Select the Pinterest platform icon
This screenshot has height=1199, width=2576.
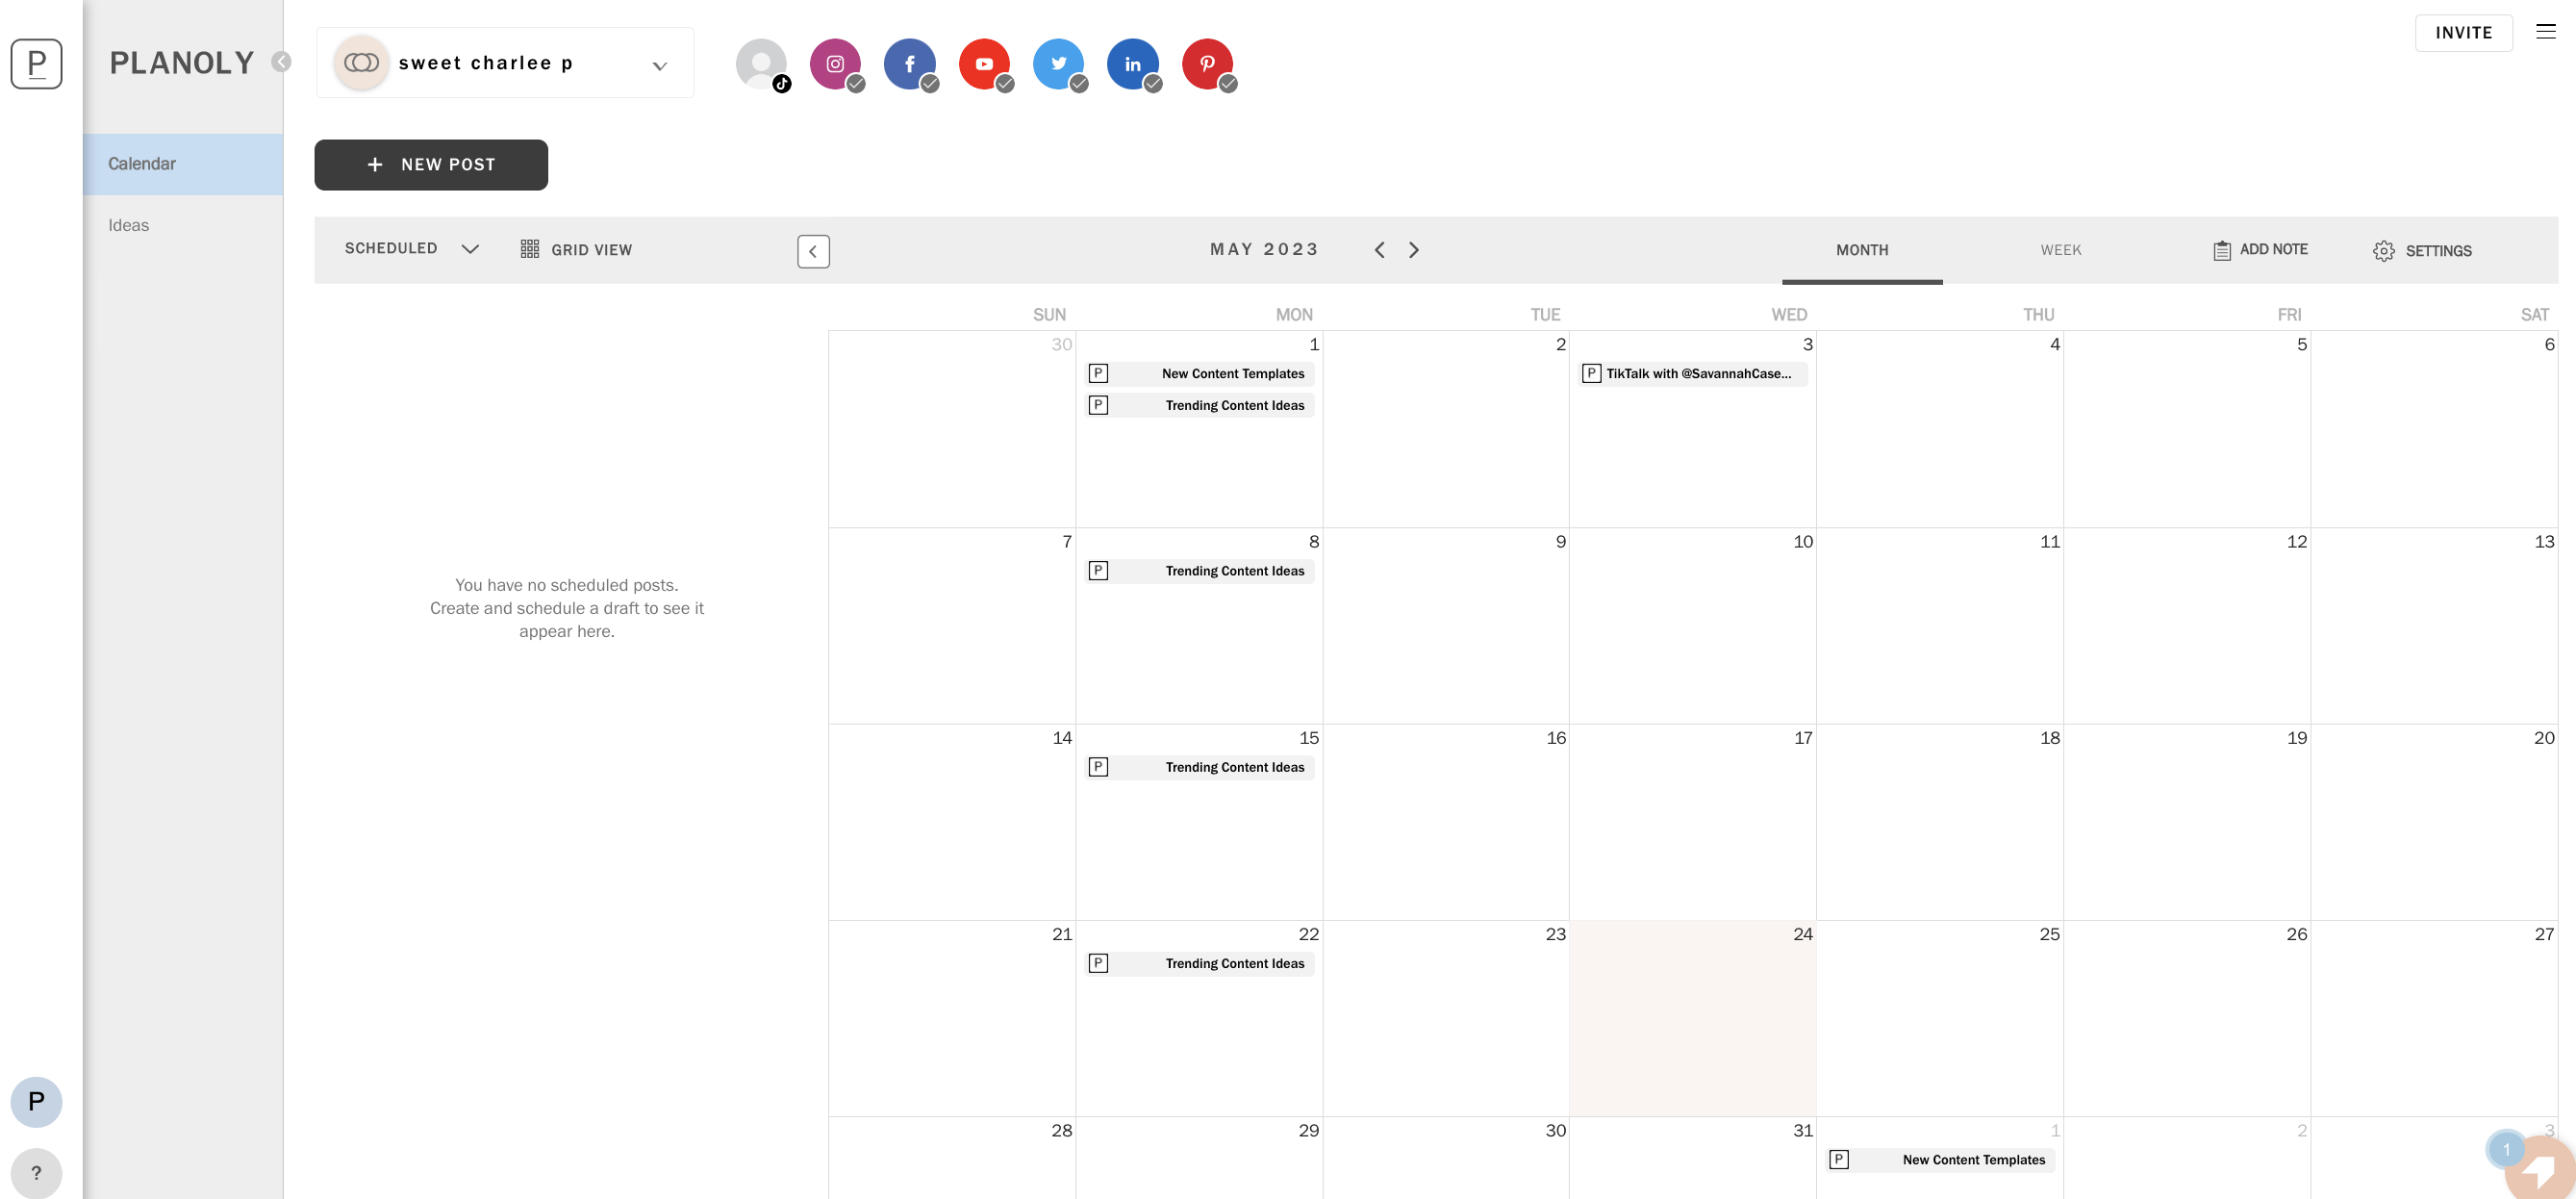click(1207, 64)
